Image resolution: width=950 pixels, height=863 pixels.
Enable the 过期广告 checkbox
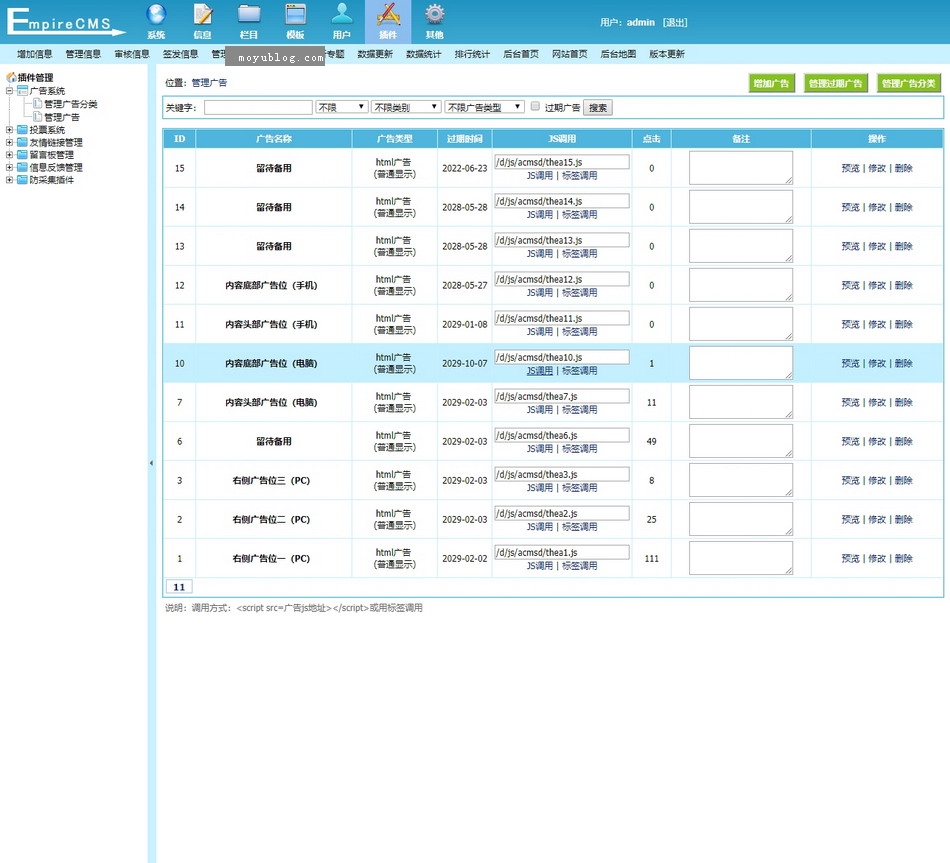[x=535, y=107]
